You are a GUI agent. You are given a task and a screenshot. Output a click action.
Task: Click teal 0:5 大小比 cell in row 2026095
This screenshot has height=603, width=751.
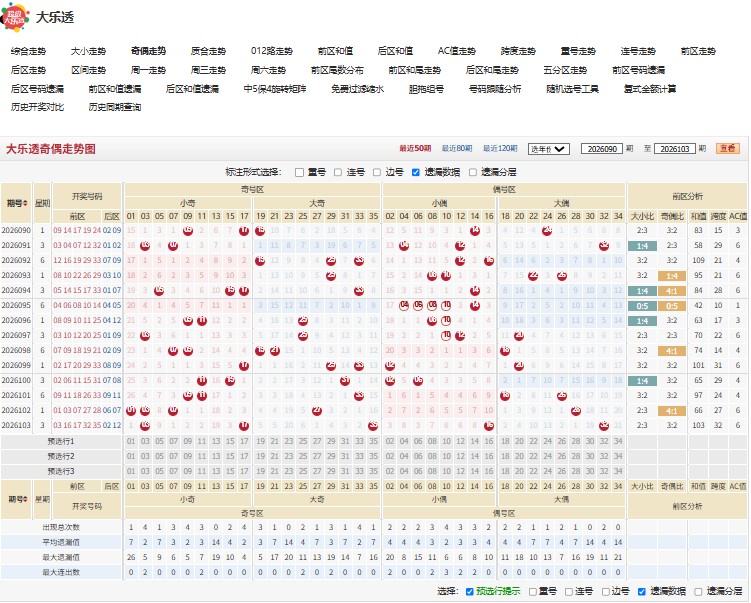(x=642, y=307)
